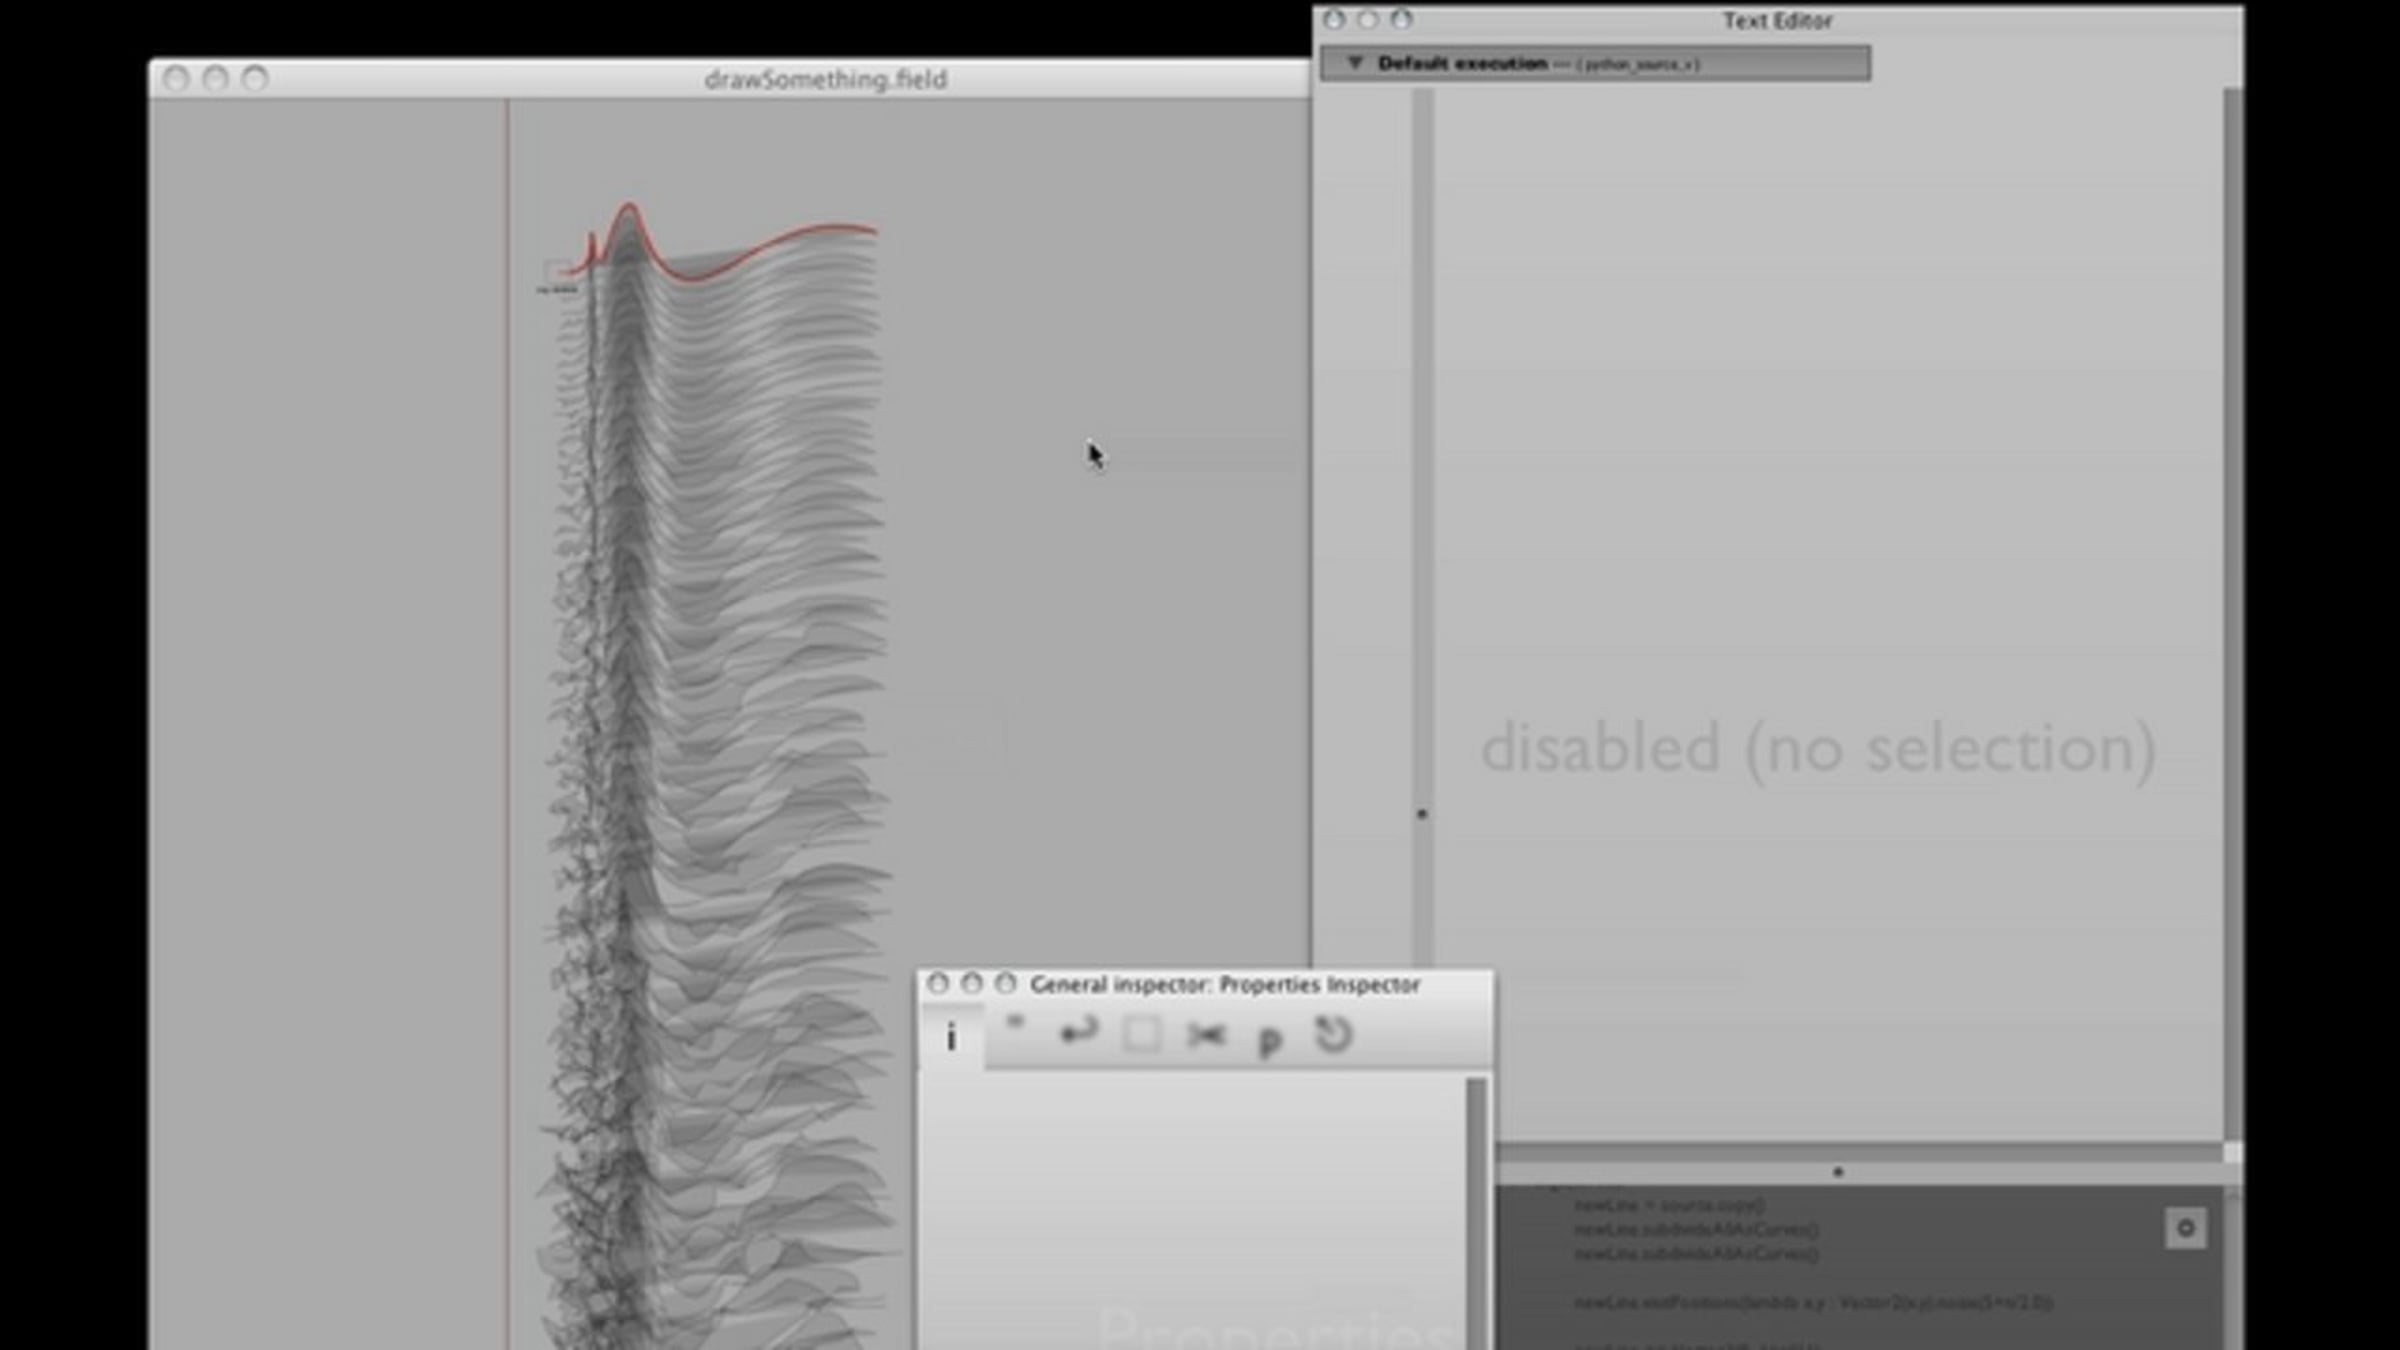Open the empty square tab in Properties Inspector
This screenshot has height=1350, width=2400.
pos(1142,1034)
